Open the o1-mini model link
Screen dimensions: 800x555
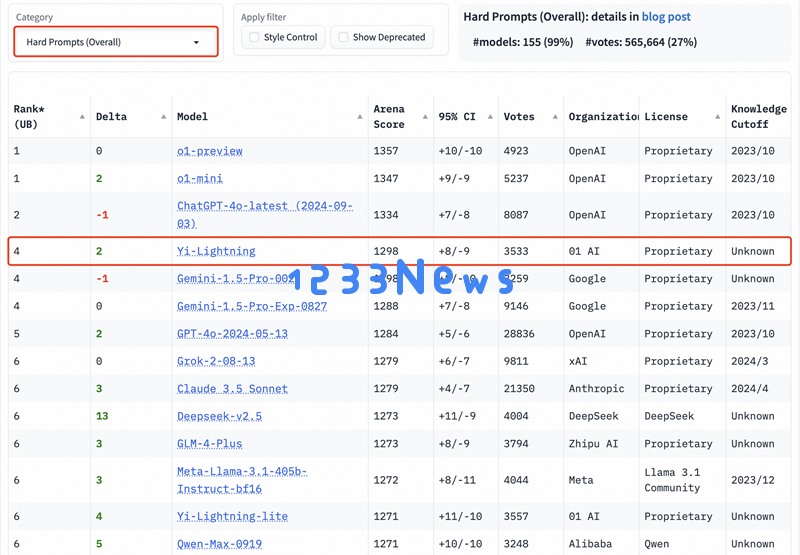(x=199, y=179)
